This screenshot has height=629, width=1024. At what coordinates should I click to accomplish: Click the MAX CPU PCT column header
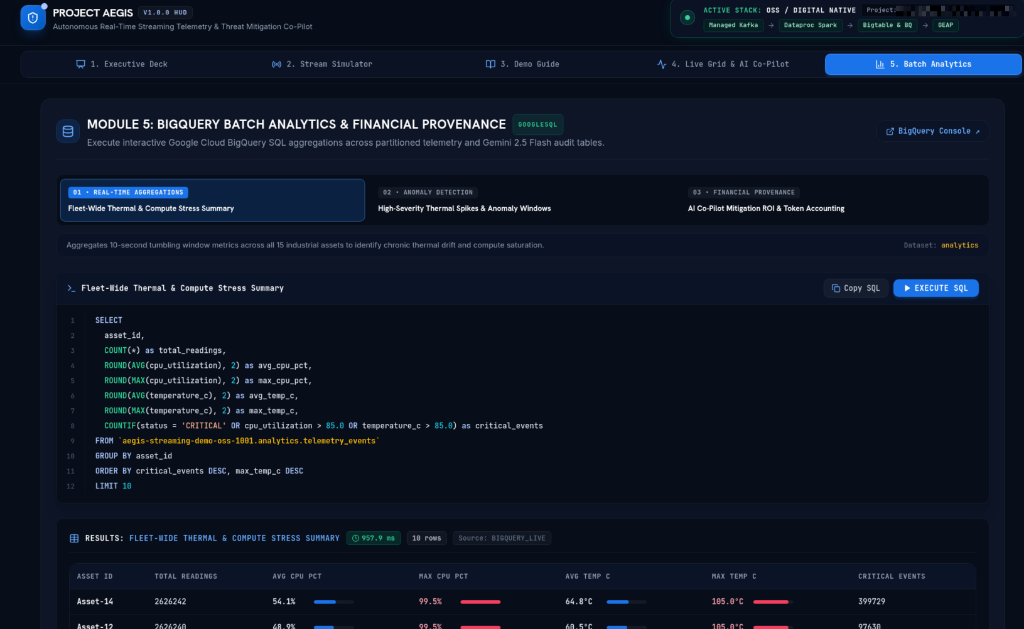[443, 577]
